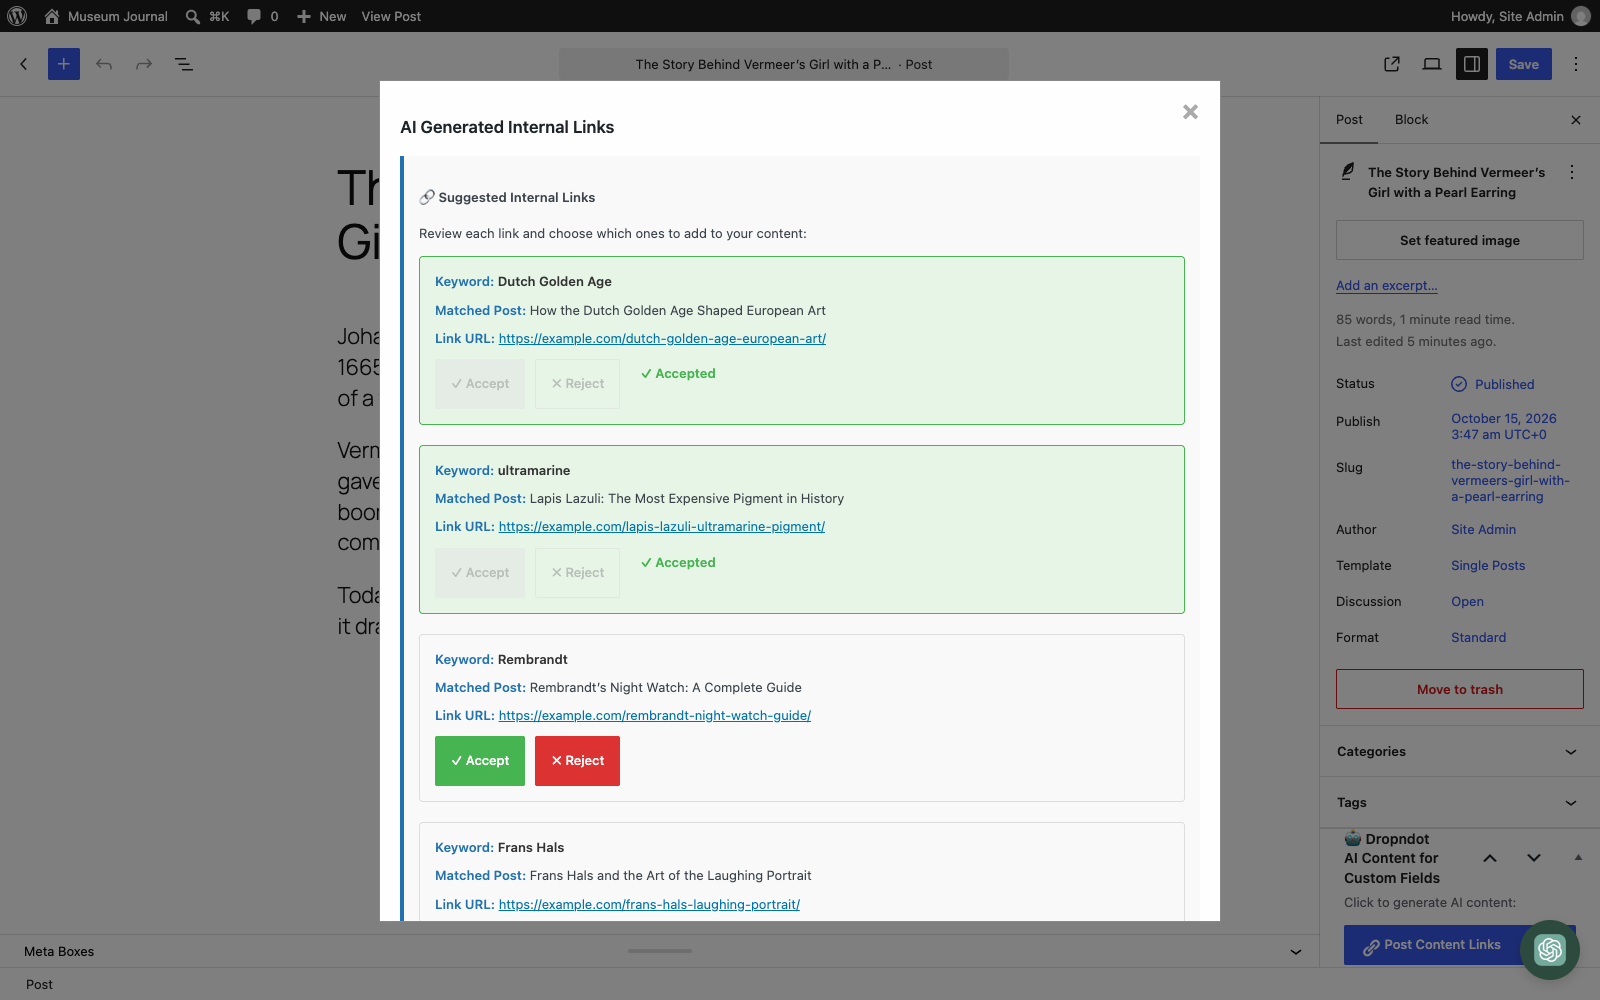The width and height of the screenshot is (1600, 1000).
Task: Go back using the editor back arrow
Action: pos(24,64)
